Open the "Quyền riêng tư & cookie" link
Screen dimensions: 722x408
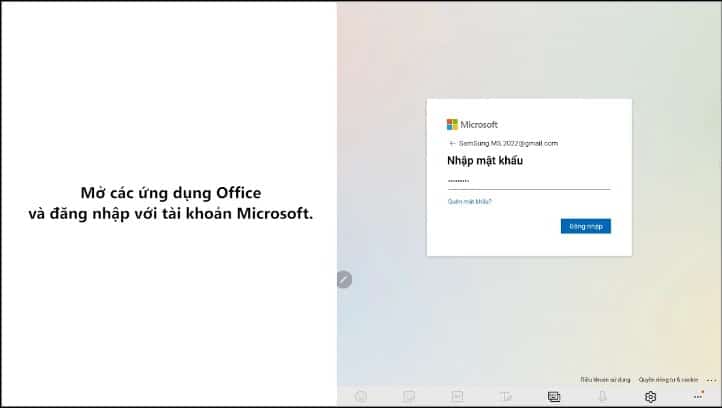[669, 380]
